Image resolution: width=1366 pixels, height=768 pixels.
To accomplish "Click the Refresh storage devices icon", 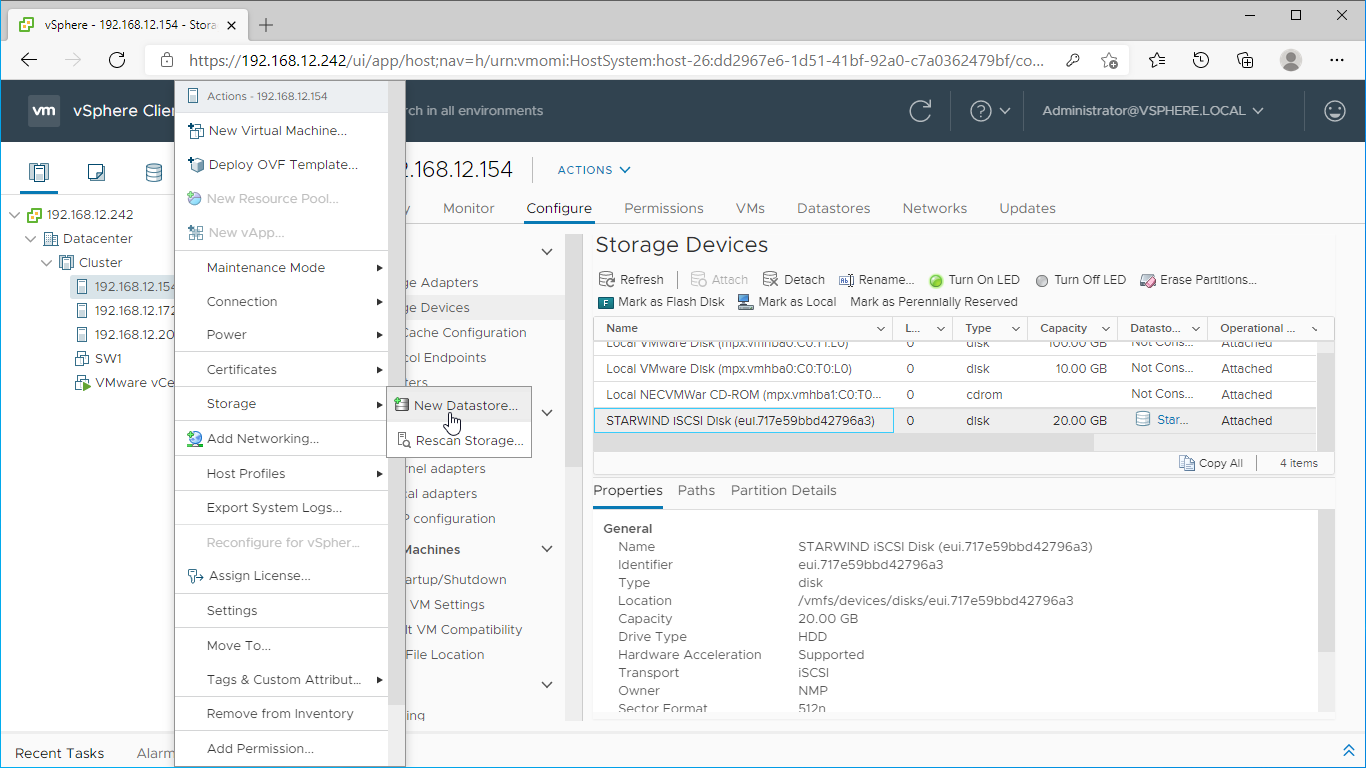I will (606, 279).
